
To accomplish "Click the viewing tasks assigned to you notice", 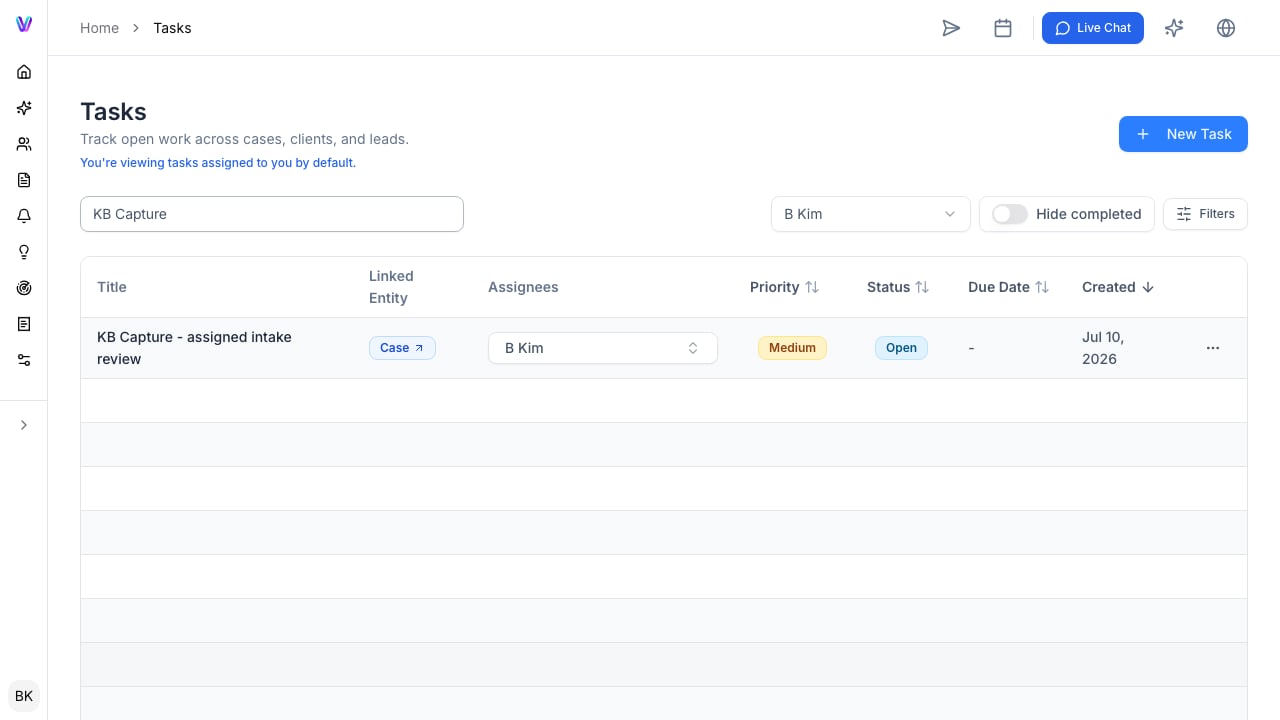I will tap(218, 162).
